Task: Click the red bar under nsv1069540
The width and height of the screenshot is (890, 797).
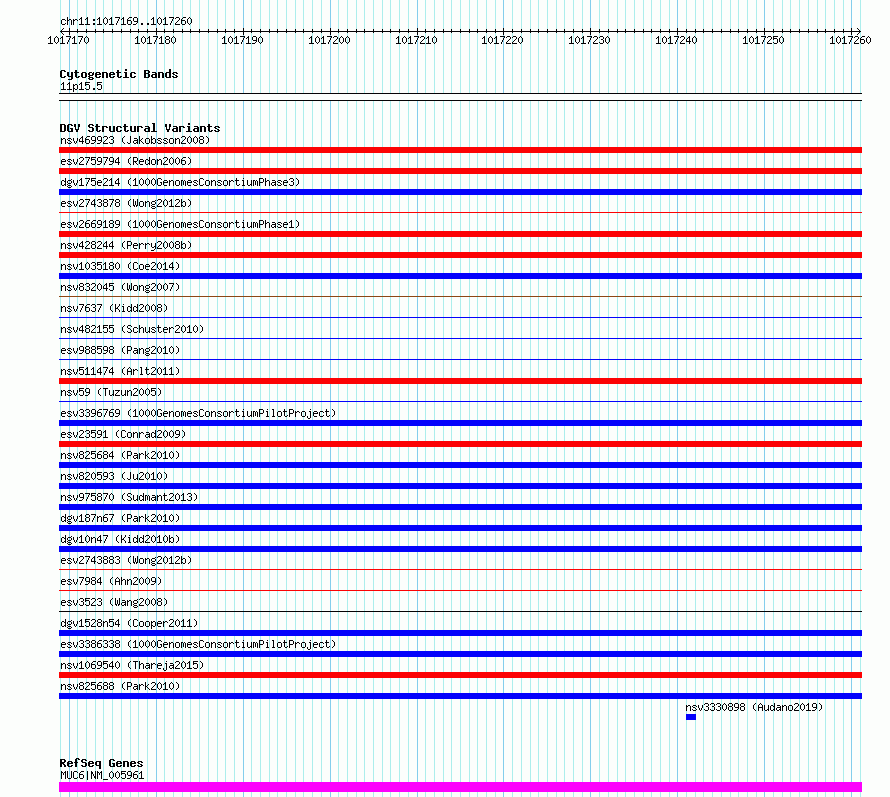Action: 460,675
